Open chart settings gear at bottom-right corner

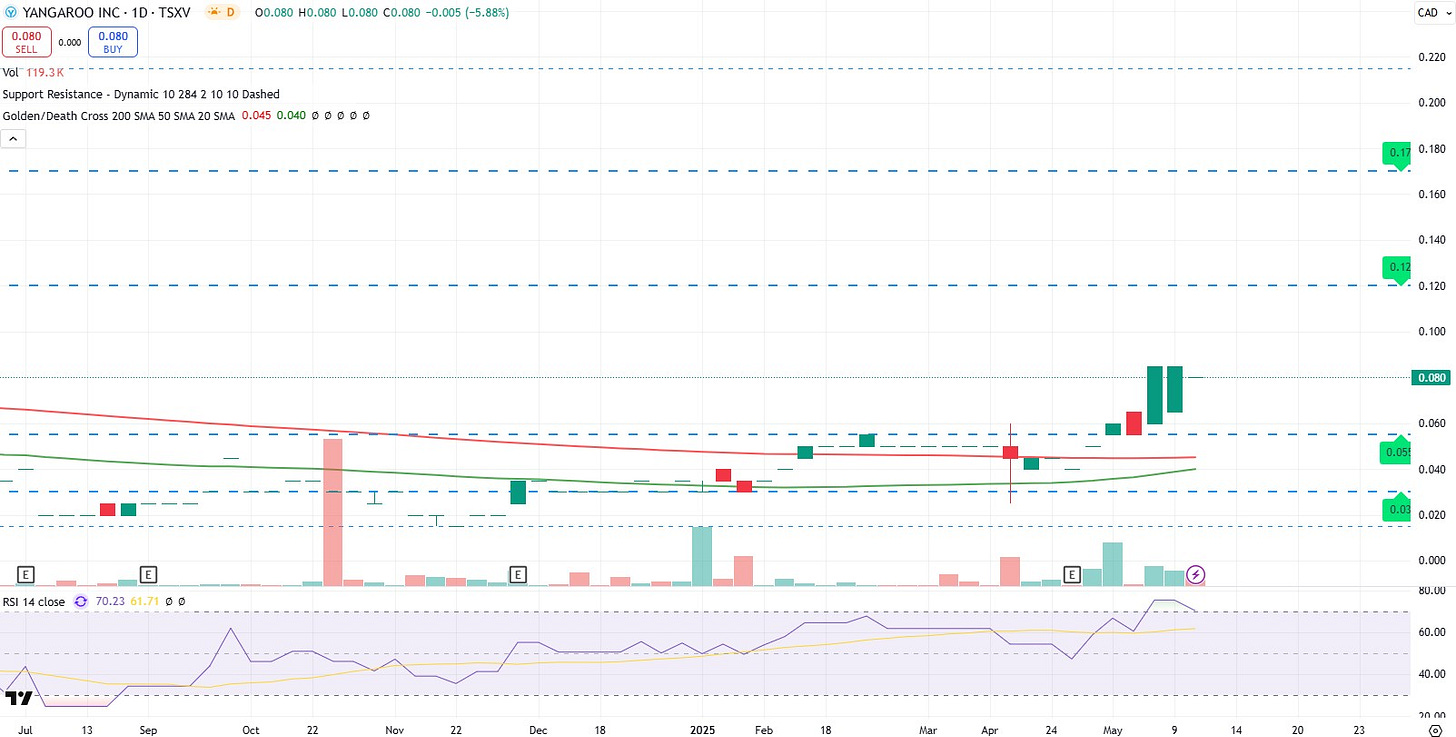click(x=1435, y=731)
